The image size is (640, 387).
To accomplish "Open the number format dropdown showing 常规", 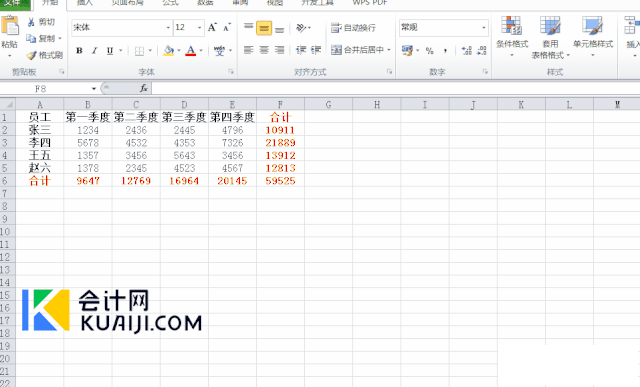I will 444,27.
